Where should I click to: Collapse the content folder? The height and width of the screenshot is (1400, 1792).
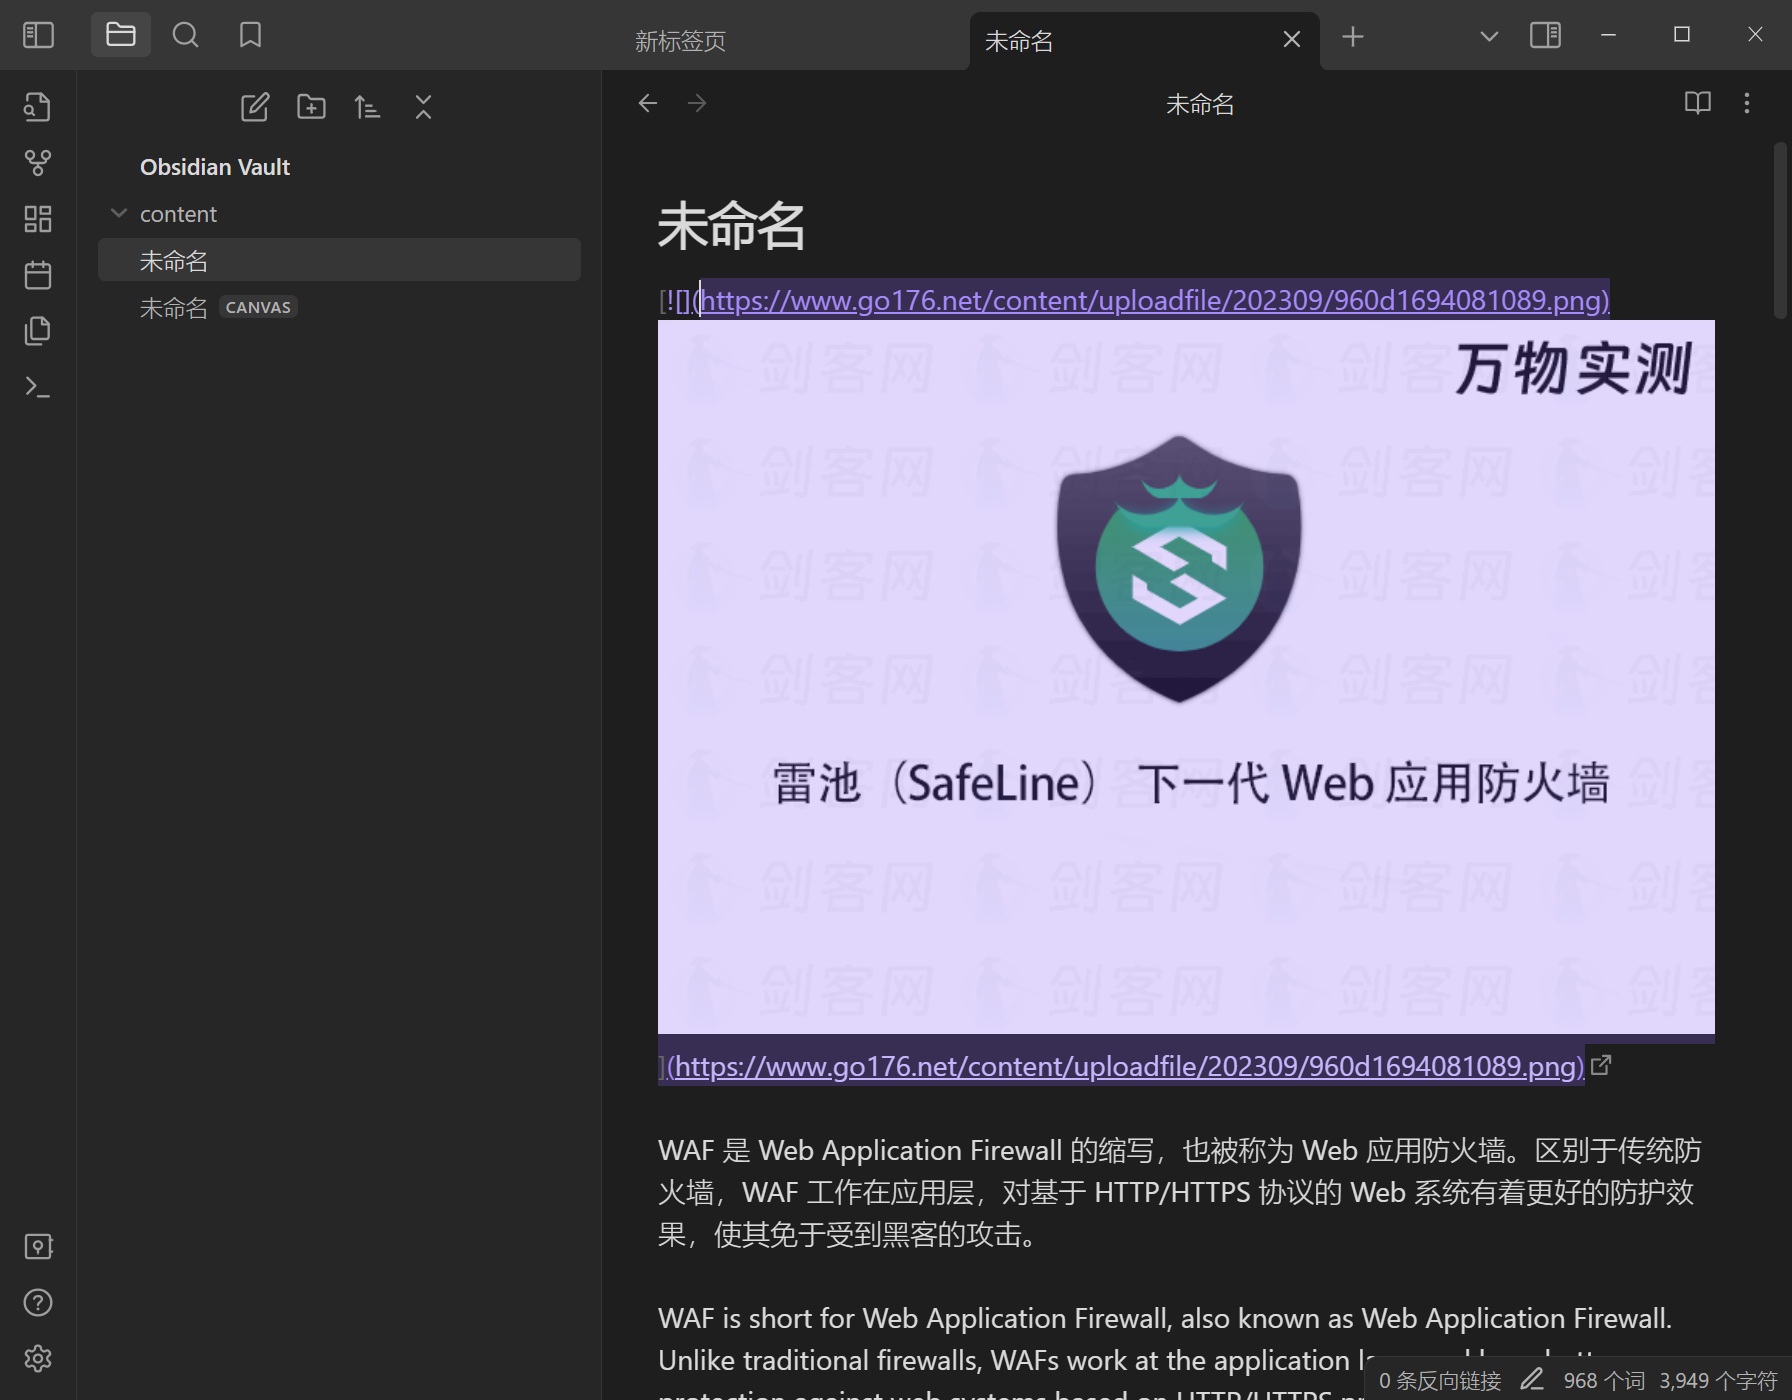point(119,213)
